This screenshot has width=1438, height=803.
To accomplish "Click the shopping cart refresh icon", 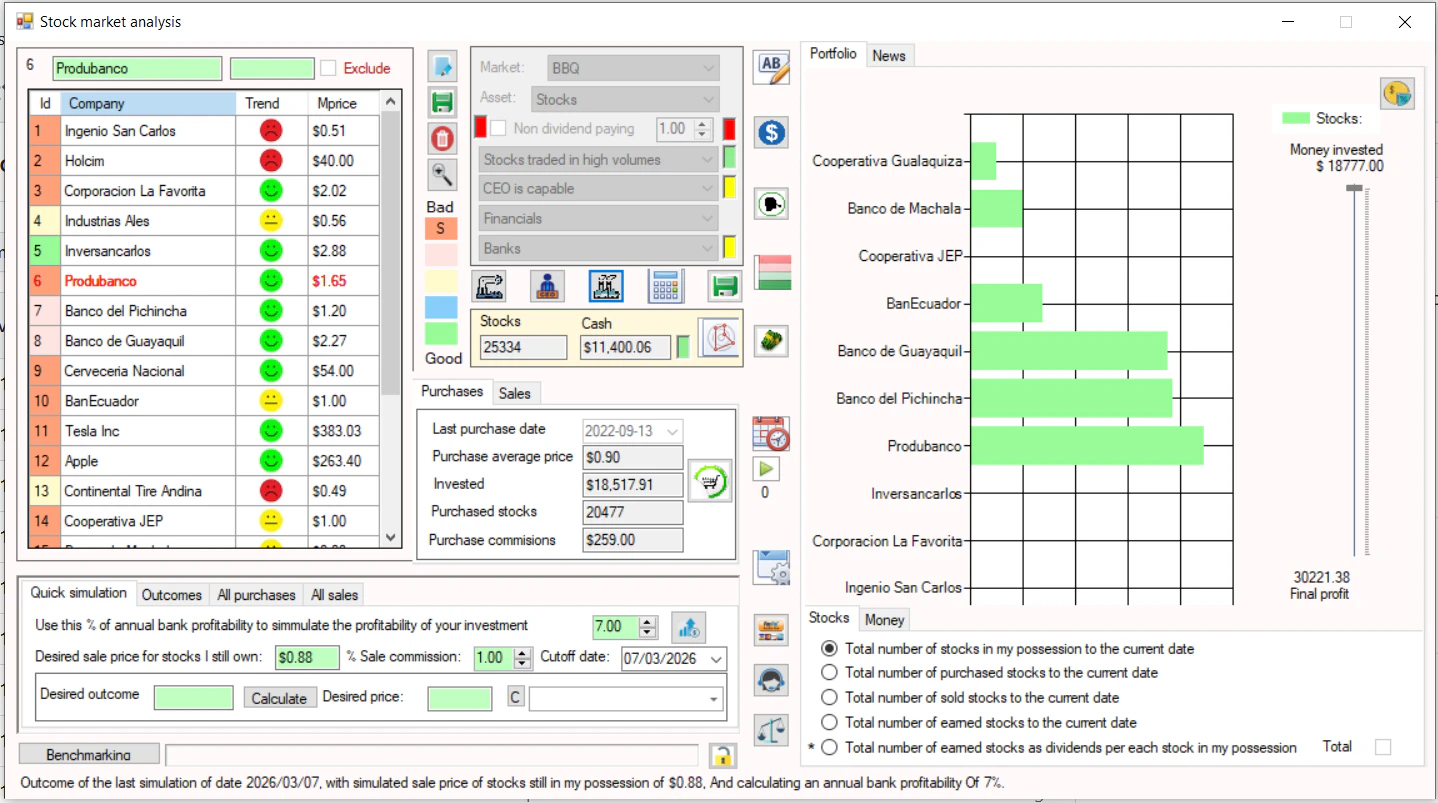I will [x=710, y=482].
